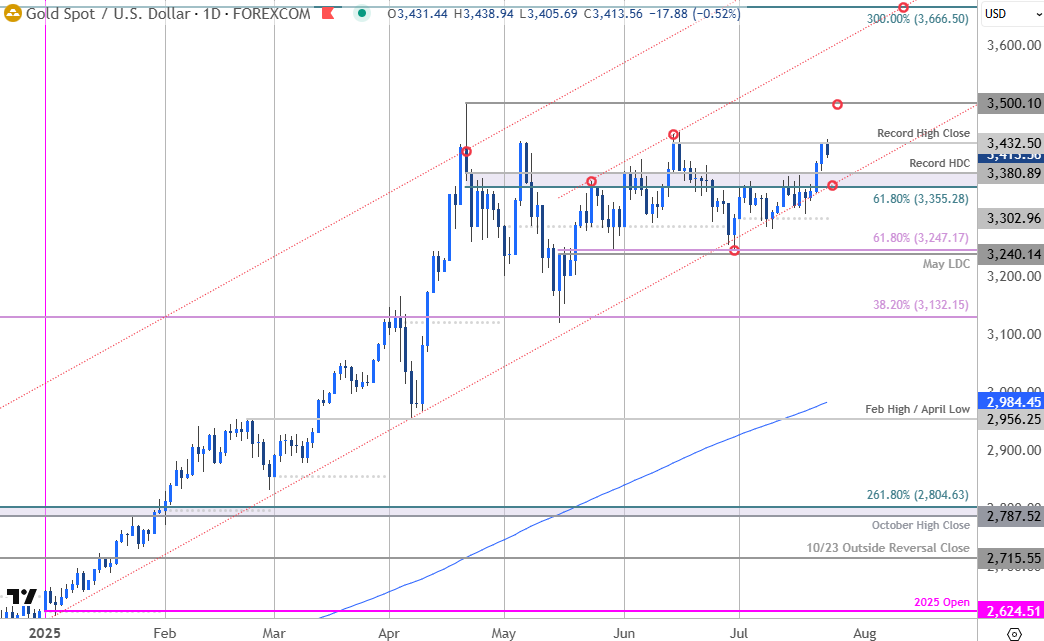
Task: Click the Aug label on time axis
Action: 865,633
